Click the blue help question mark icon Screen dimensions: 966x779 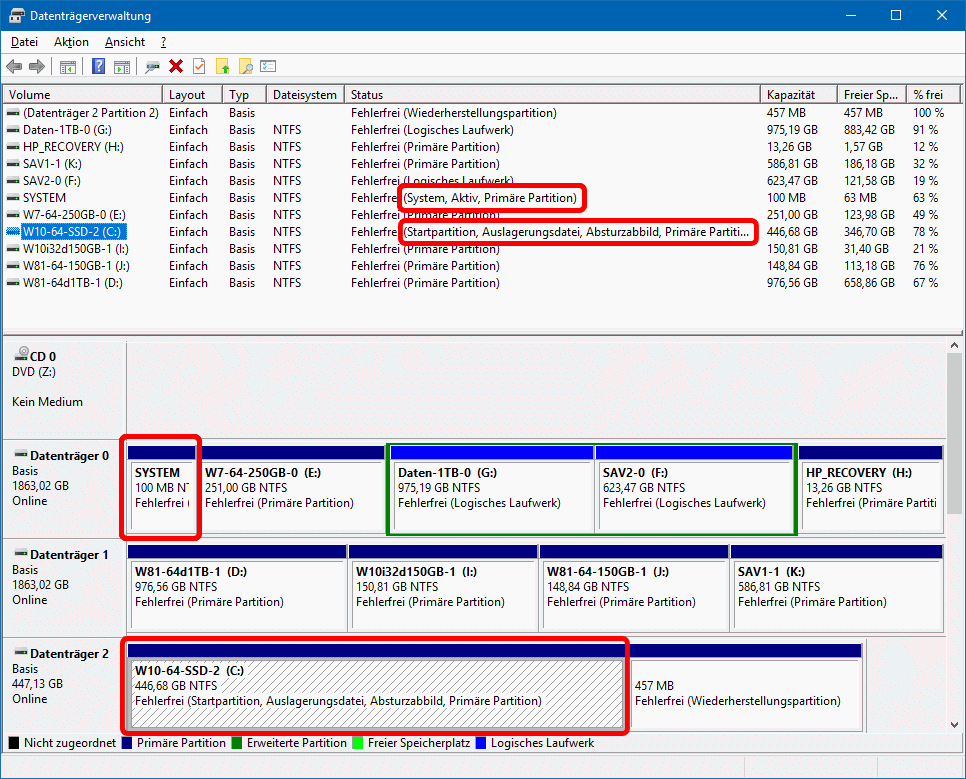[99, 67]
